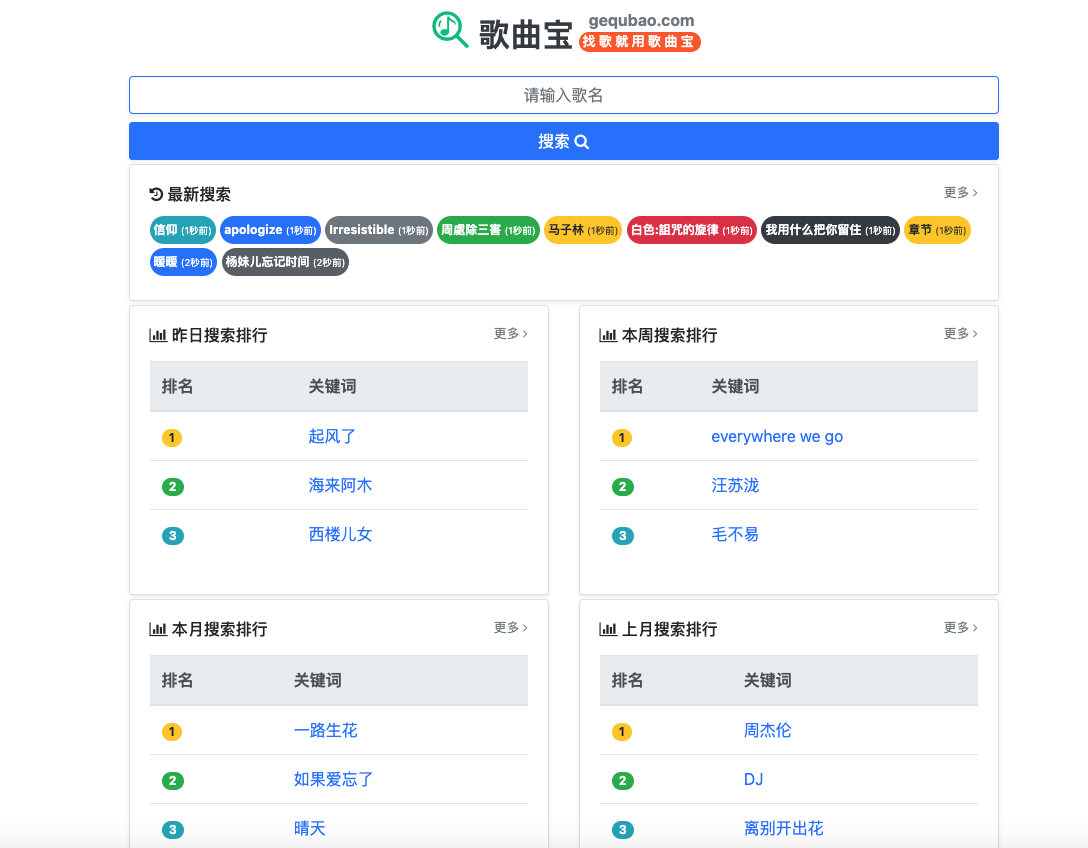Click the bar chart icon beside 本周搜索排行
1088x848 pixels.
tap(608, 335)
